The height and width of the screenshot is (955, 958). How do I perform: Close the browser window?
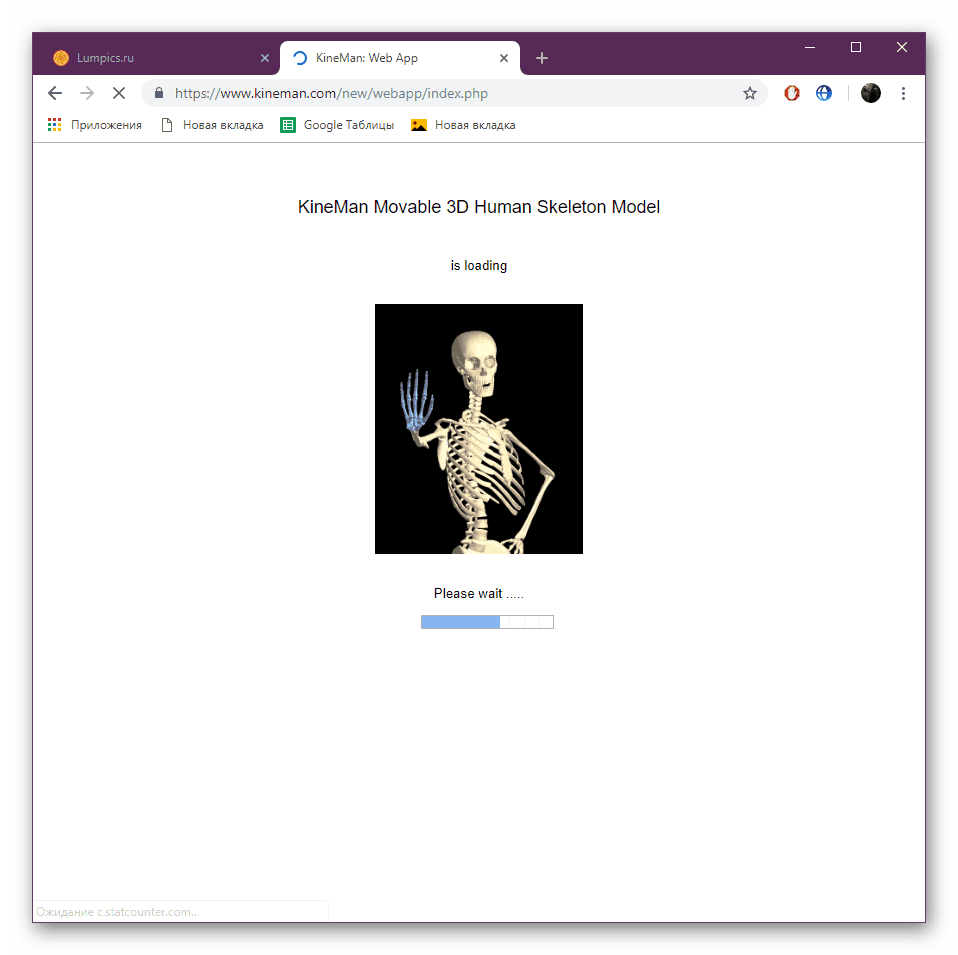coord(902,47)
